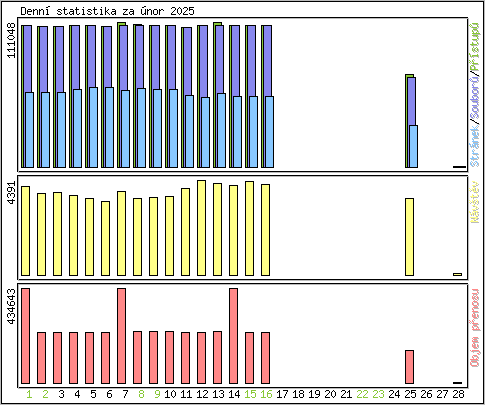485x405 pixels.
Task: Click the purple files bar for day 3
Action: click(x=60, y=59)
